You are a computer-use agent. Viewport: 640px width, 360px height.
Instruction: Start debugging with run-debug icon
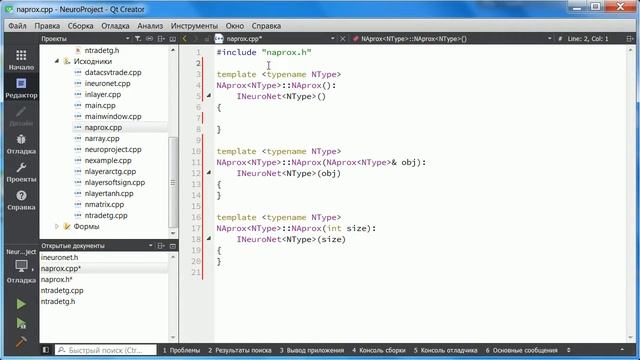(x=21, y=323)
